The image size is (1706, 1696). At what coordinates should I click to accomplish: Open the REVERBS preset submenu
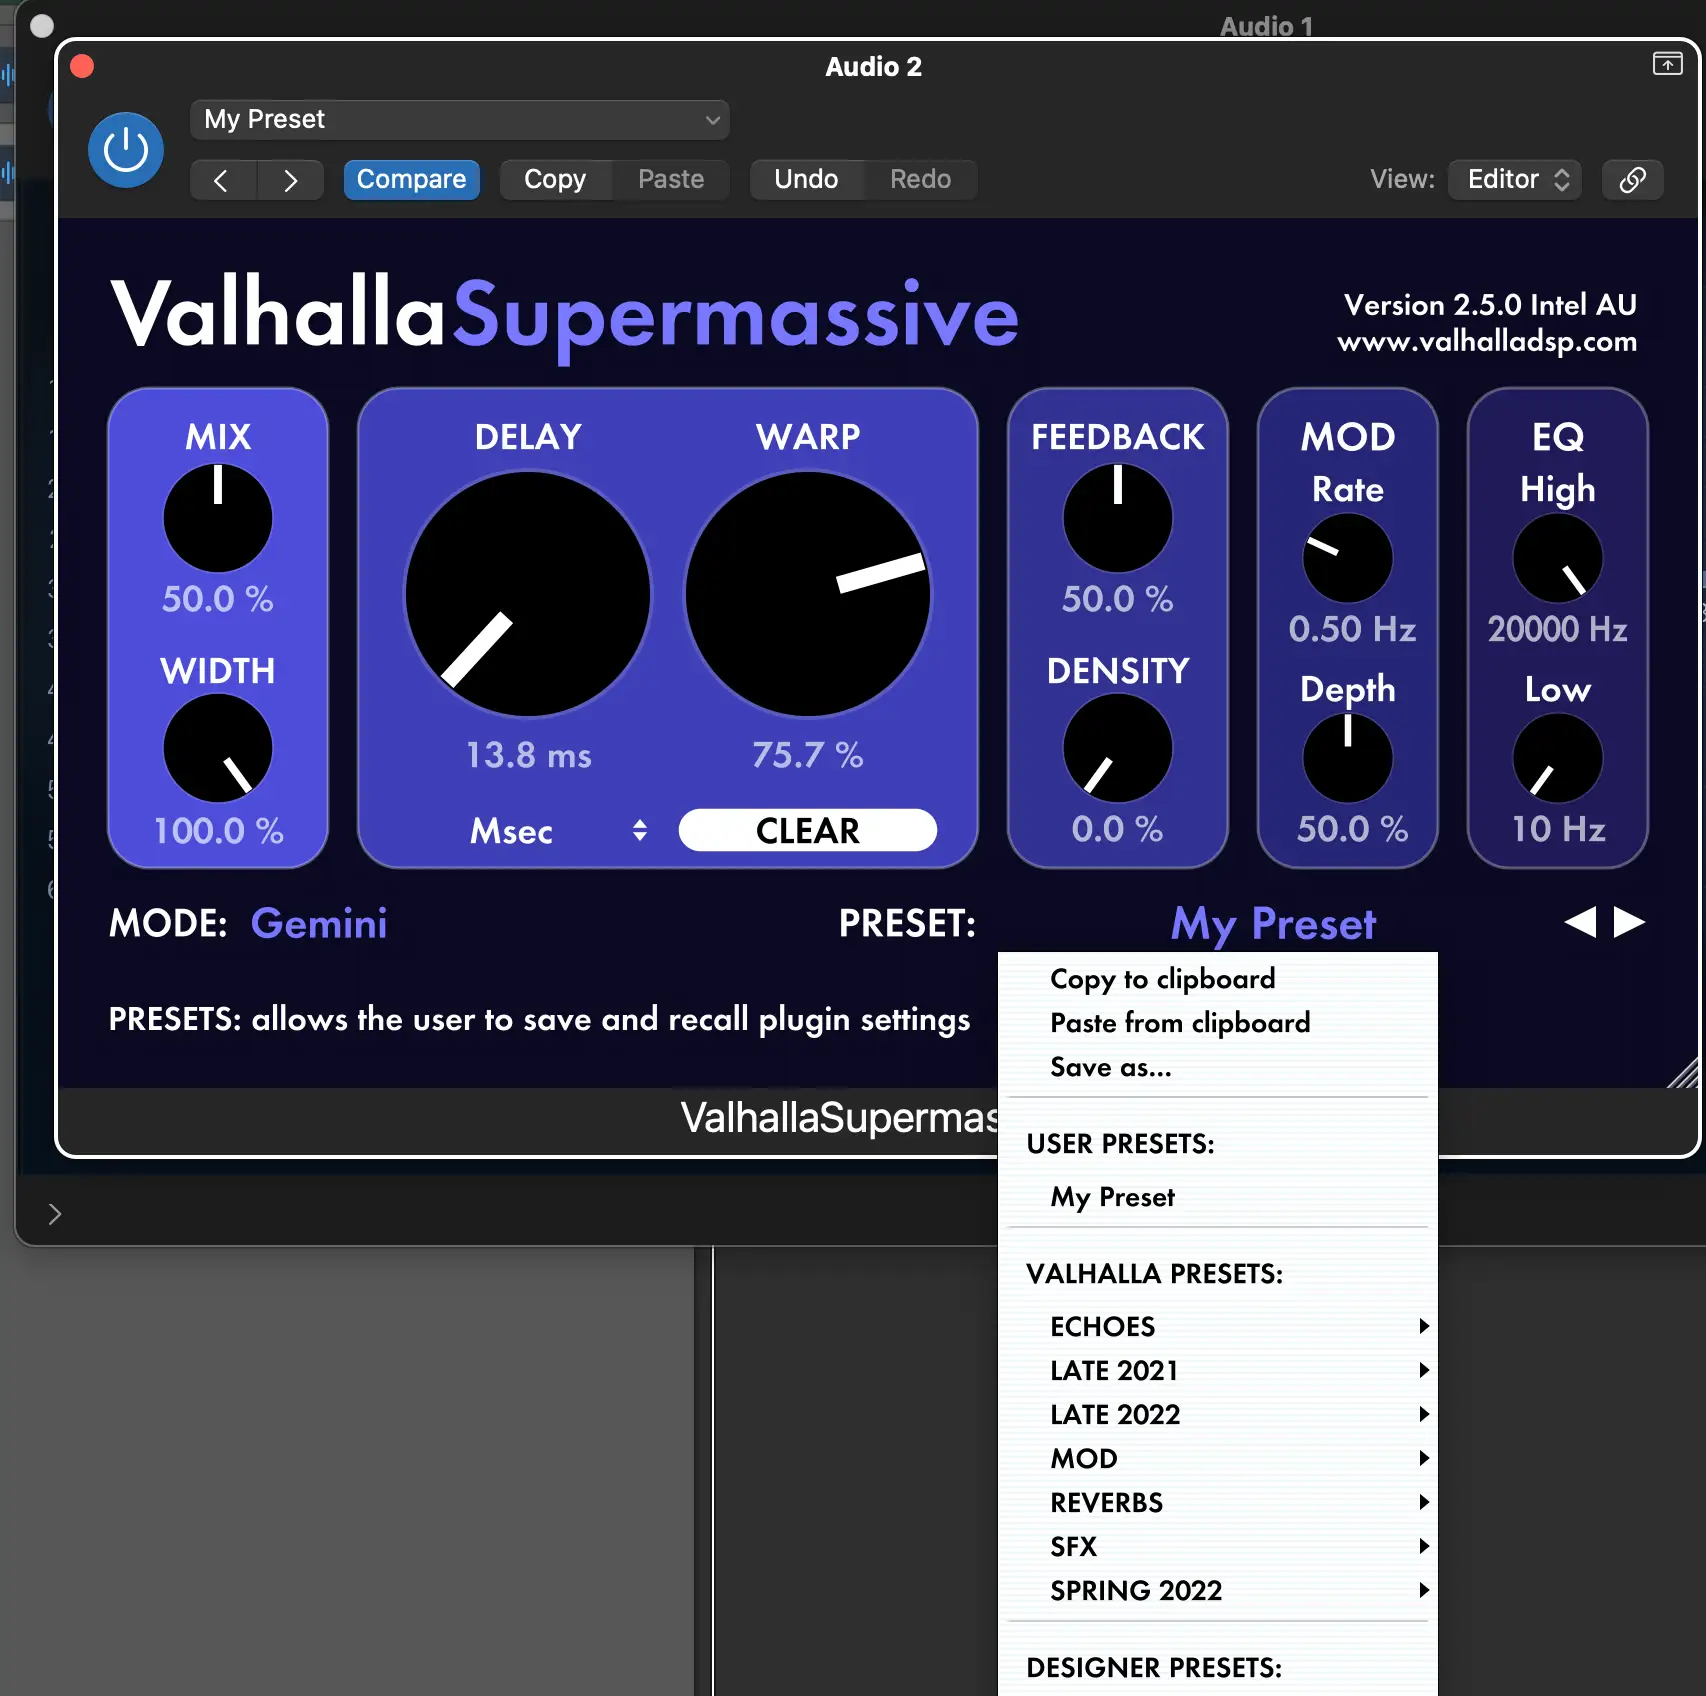(x=1107, y=1502)
